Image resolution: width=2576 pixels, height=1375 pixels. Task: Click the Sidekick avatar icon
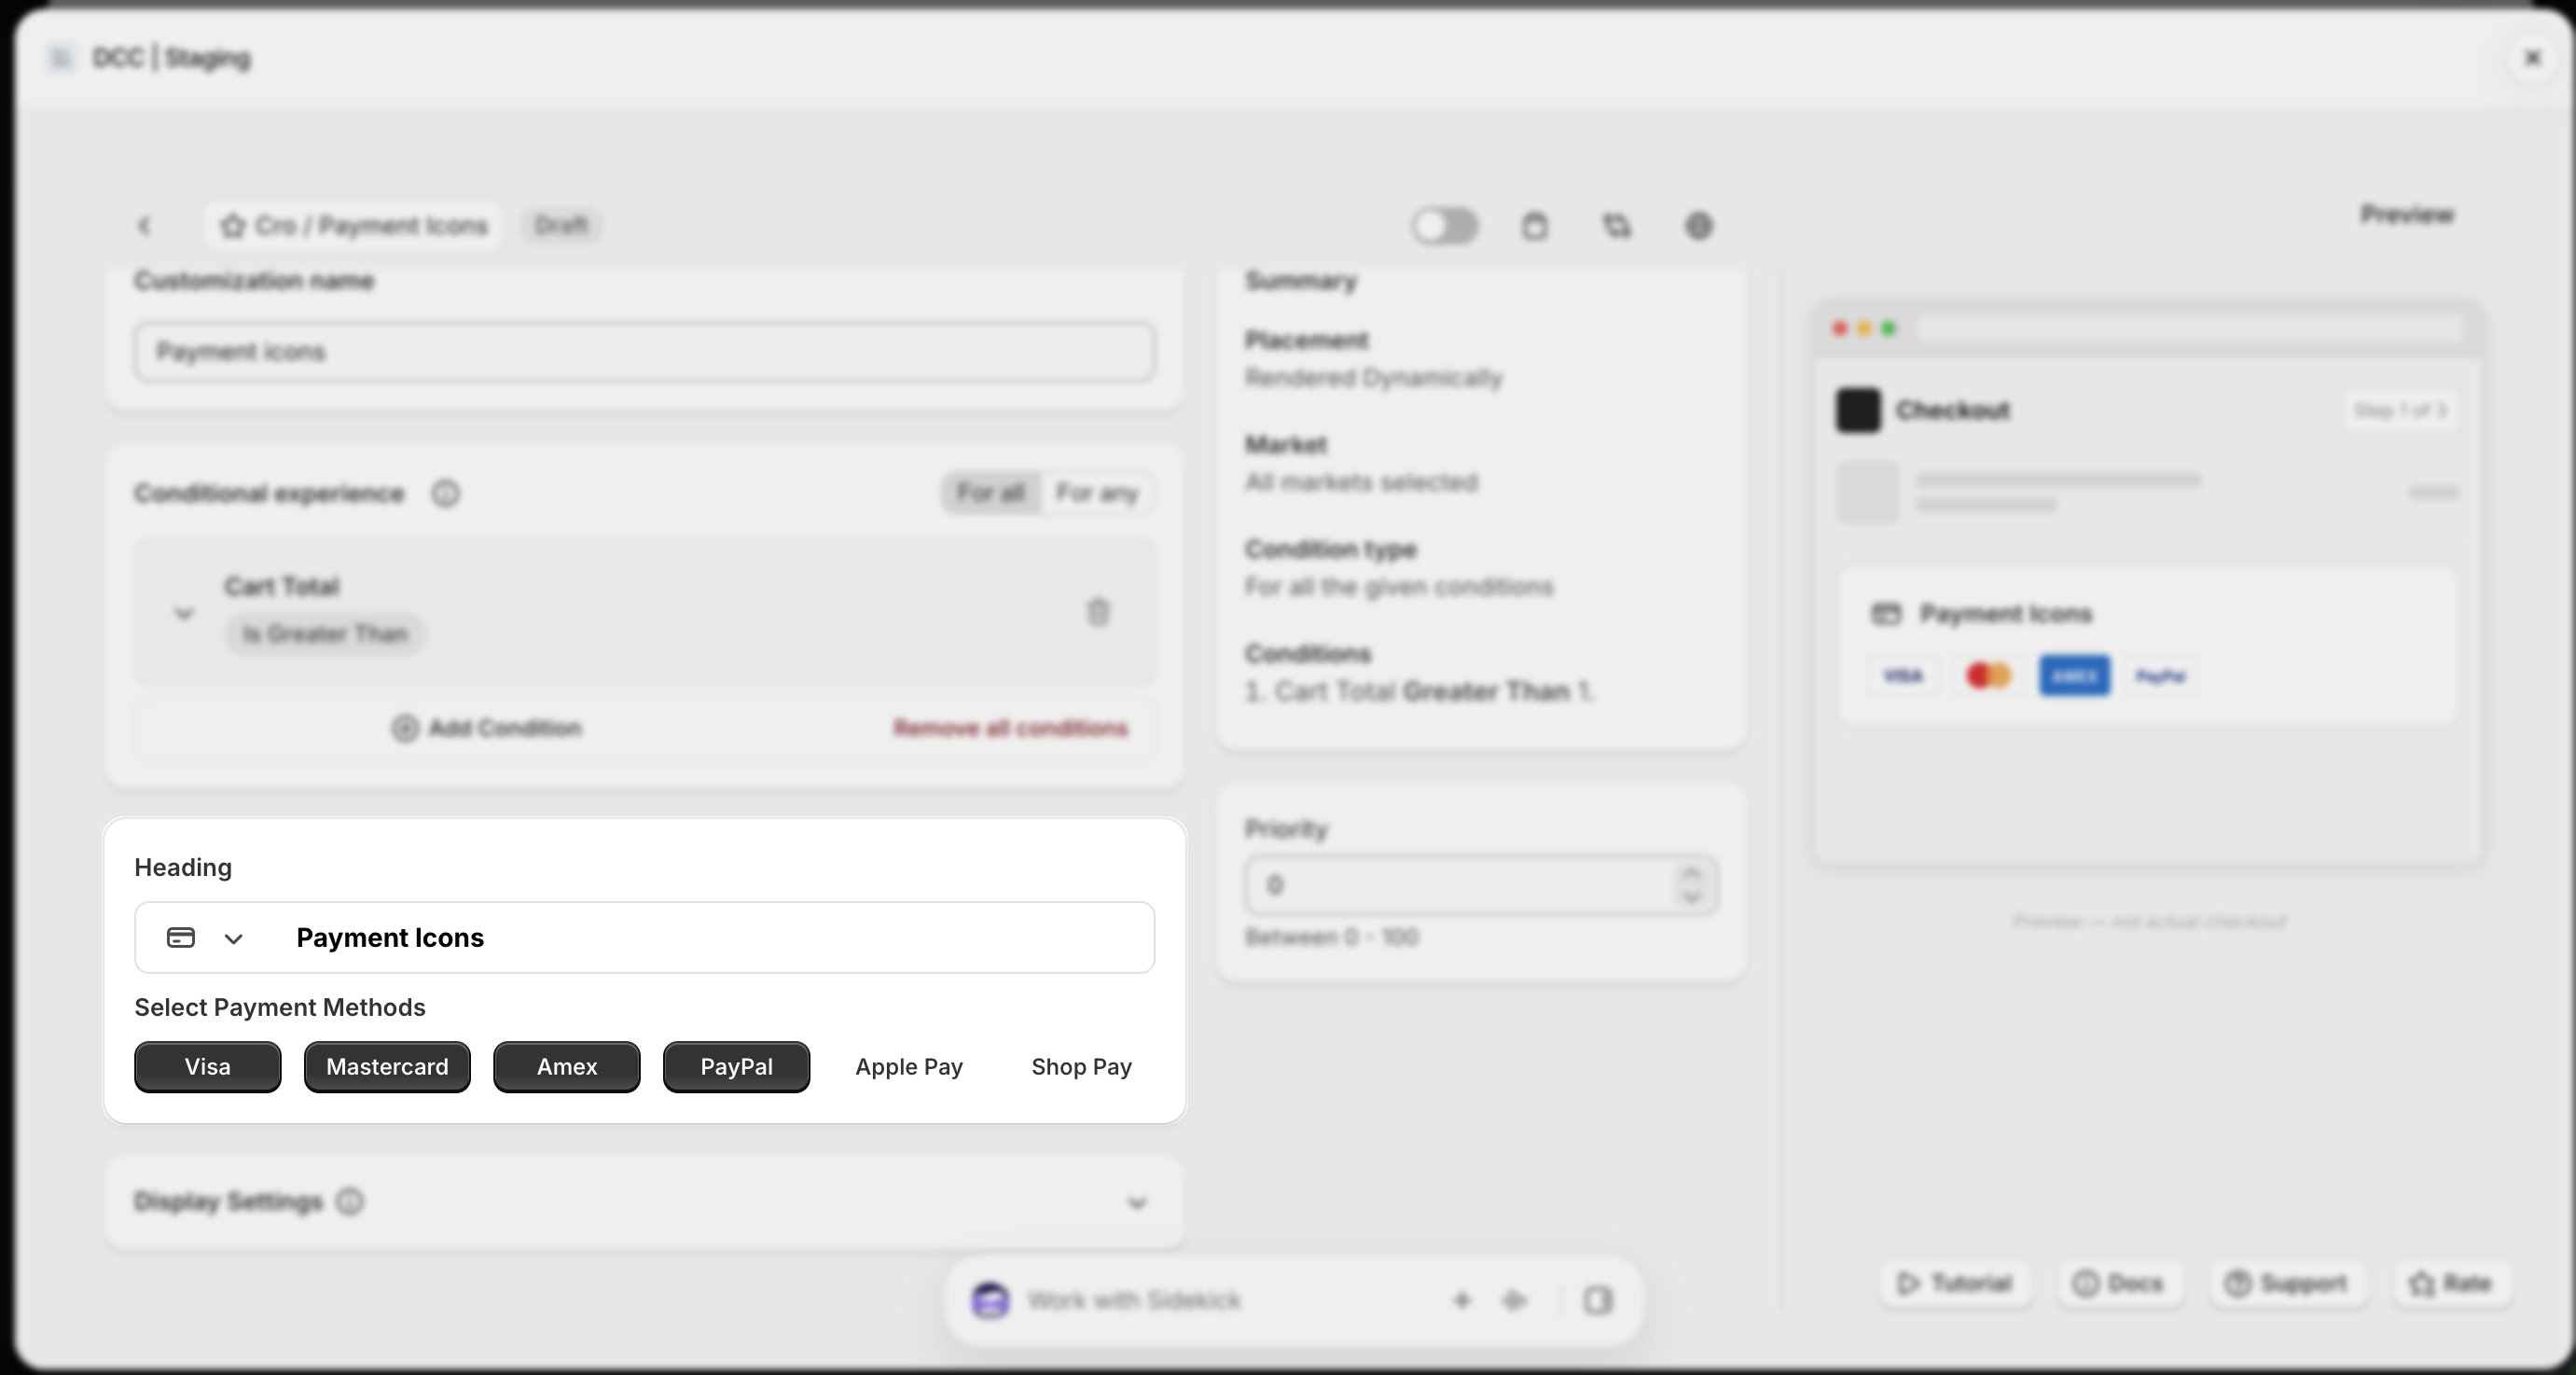(990, 1300)
